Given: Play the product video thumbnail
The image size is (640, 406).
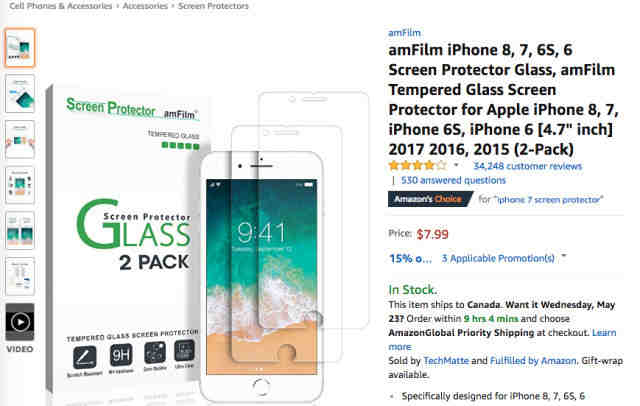Looking at the screenshot, I should (x=20, y=322).
